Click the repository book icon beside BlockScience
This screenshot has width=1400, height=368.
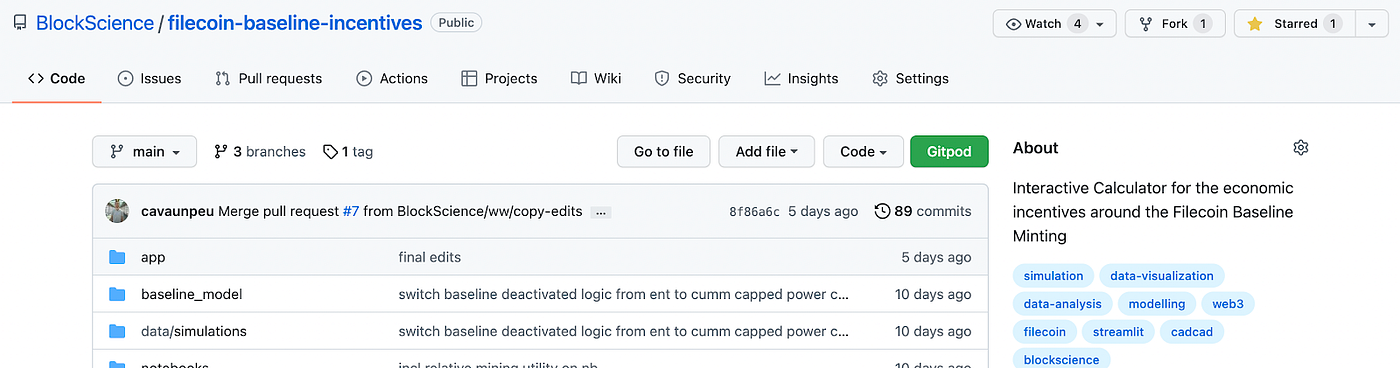(20, 23)
